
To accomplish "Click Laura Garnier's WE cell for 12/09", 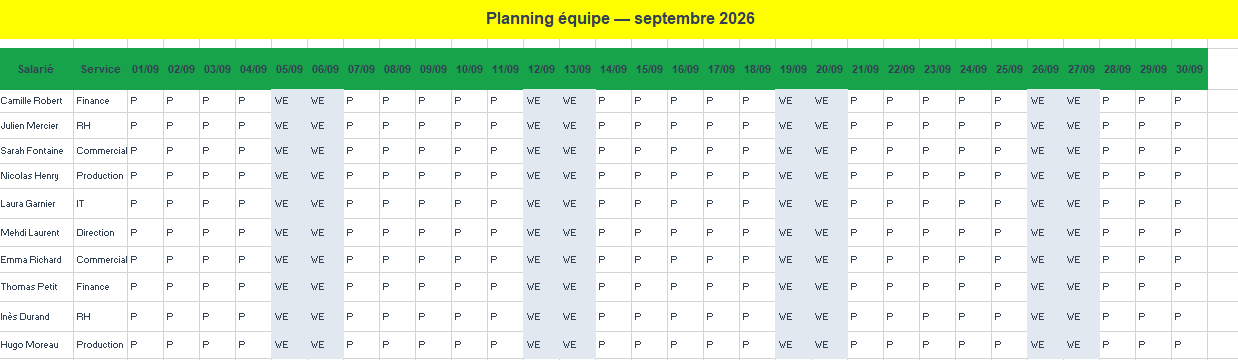I will 541,203.
